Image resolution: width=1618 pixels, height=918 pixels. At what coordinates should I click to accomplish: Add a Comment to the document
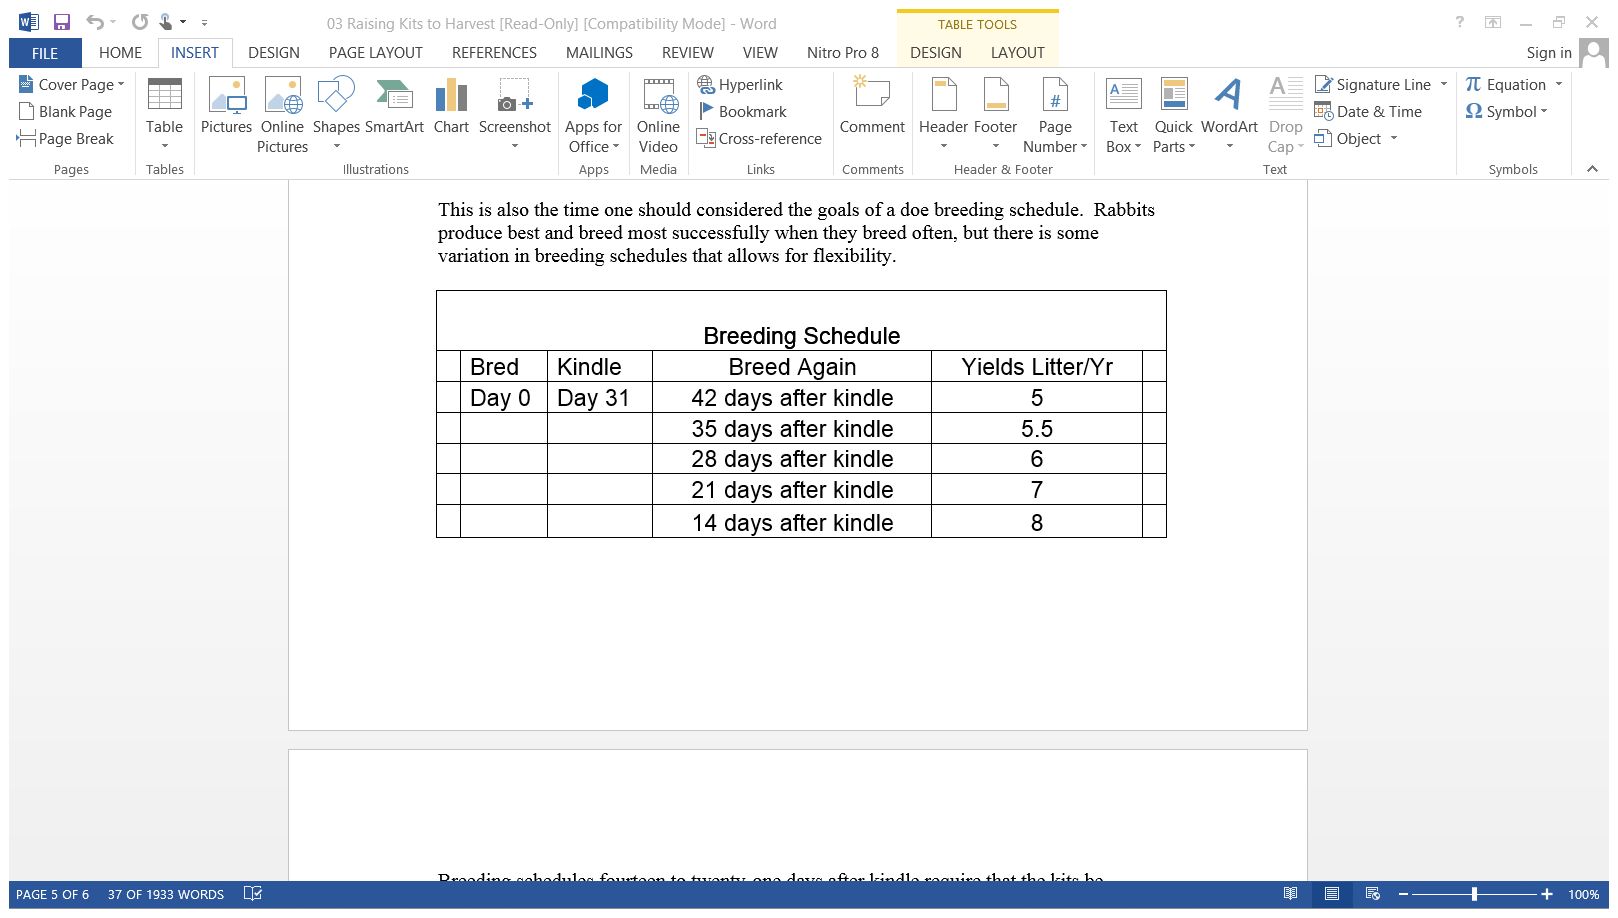[872, 107]
